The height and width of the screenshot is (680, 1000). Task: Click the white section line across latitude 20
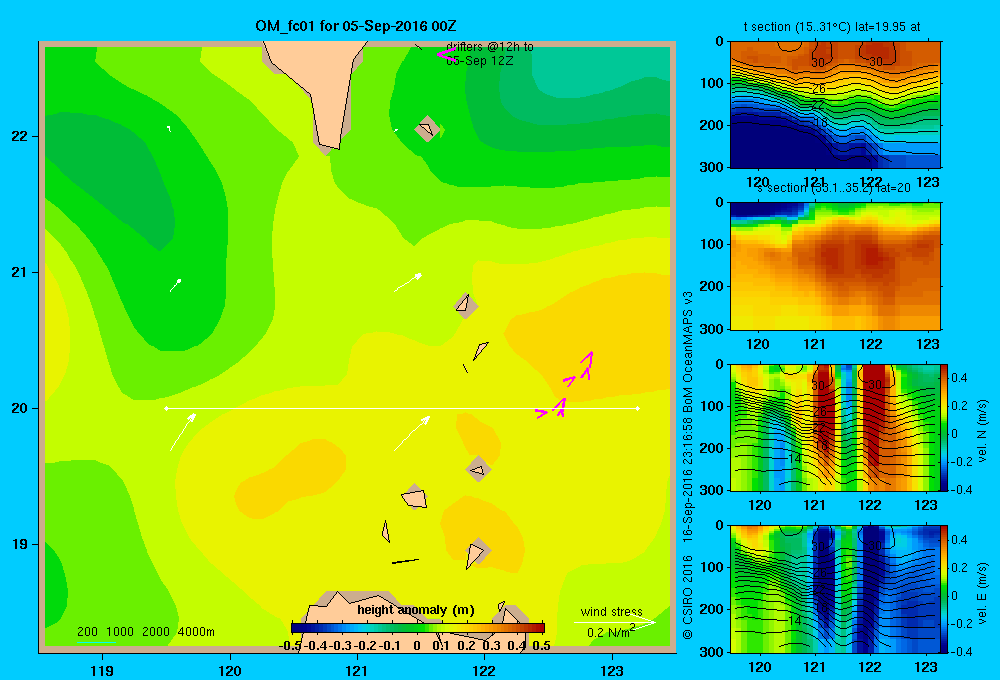click(x=402, y=408)
